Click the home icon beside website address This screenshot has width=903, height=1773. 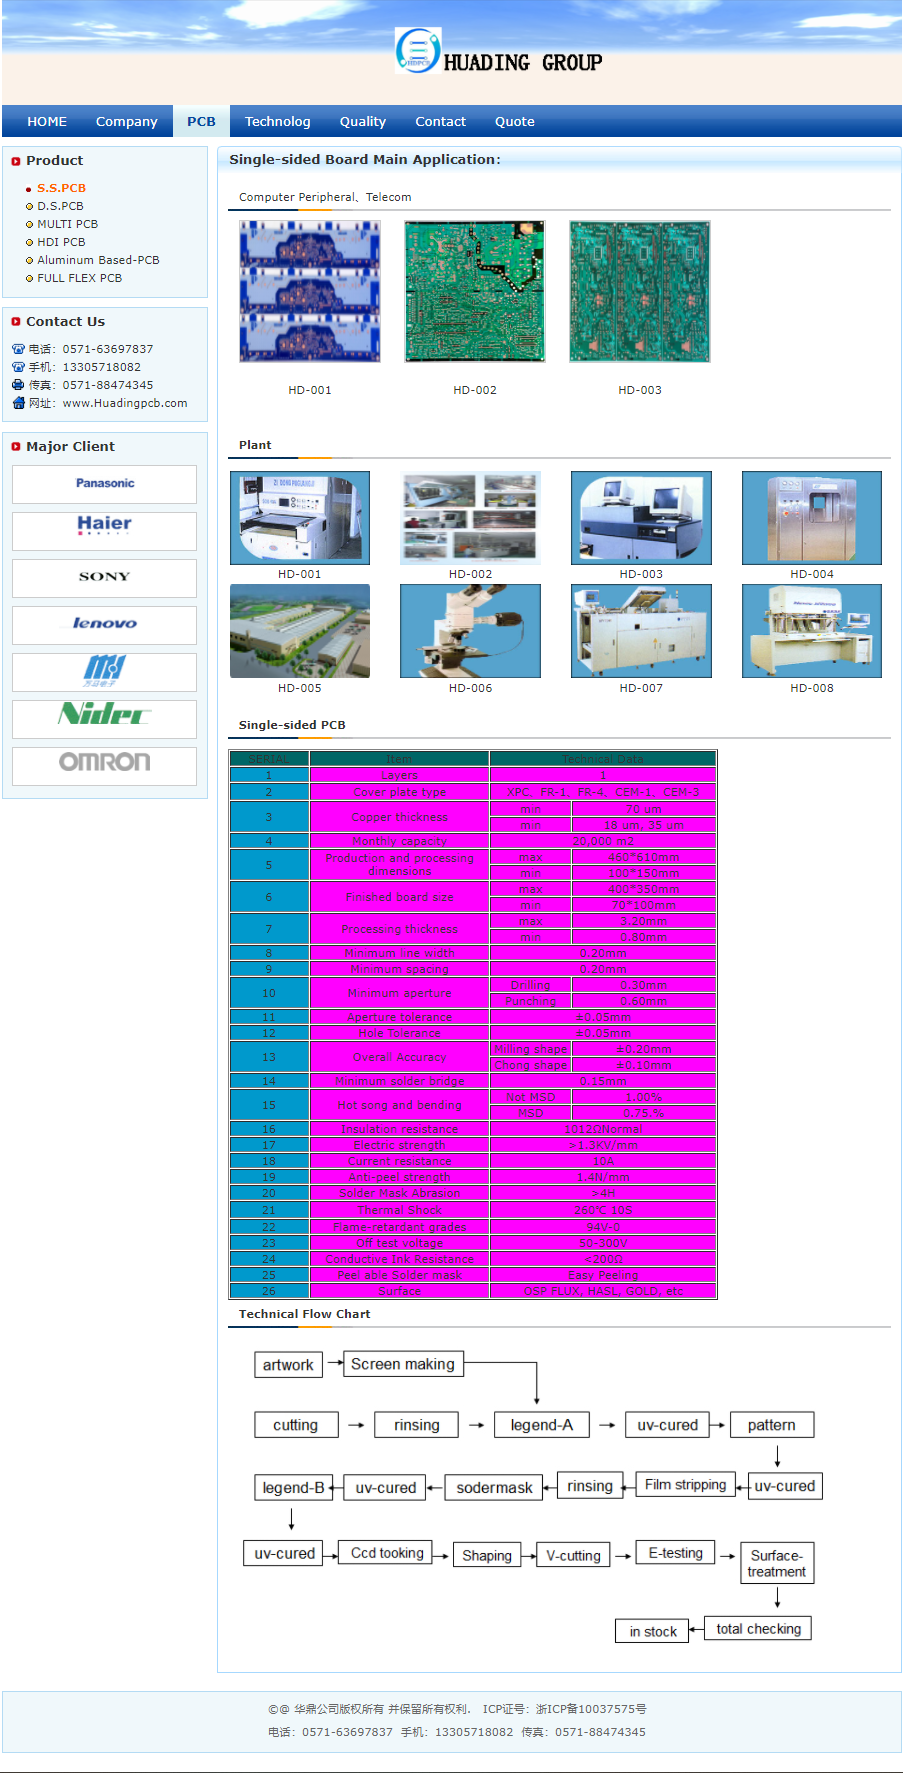pos(18,403)
